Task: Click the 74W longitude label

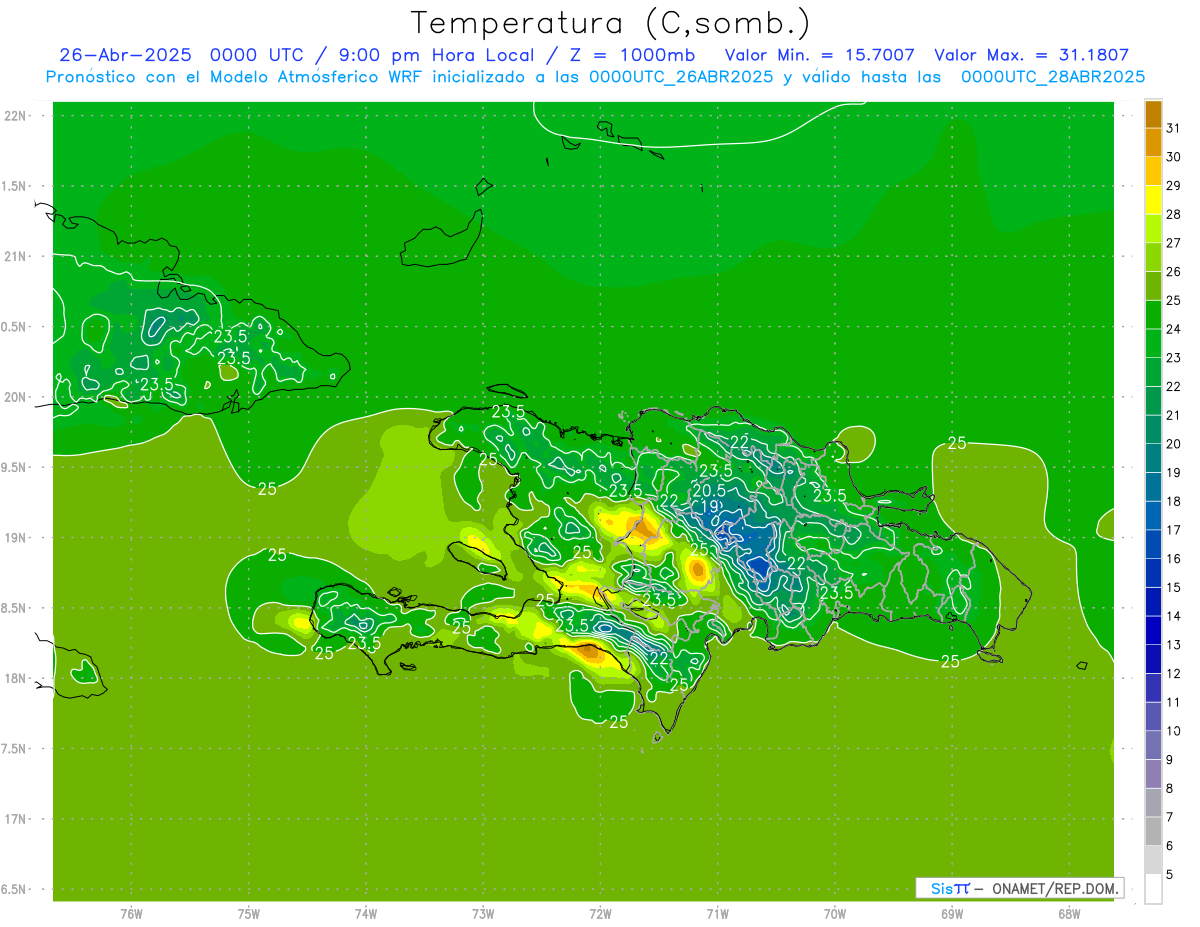Action: point(365,913)
